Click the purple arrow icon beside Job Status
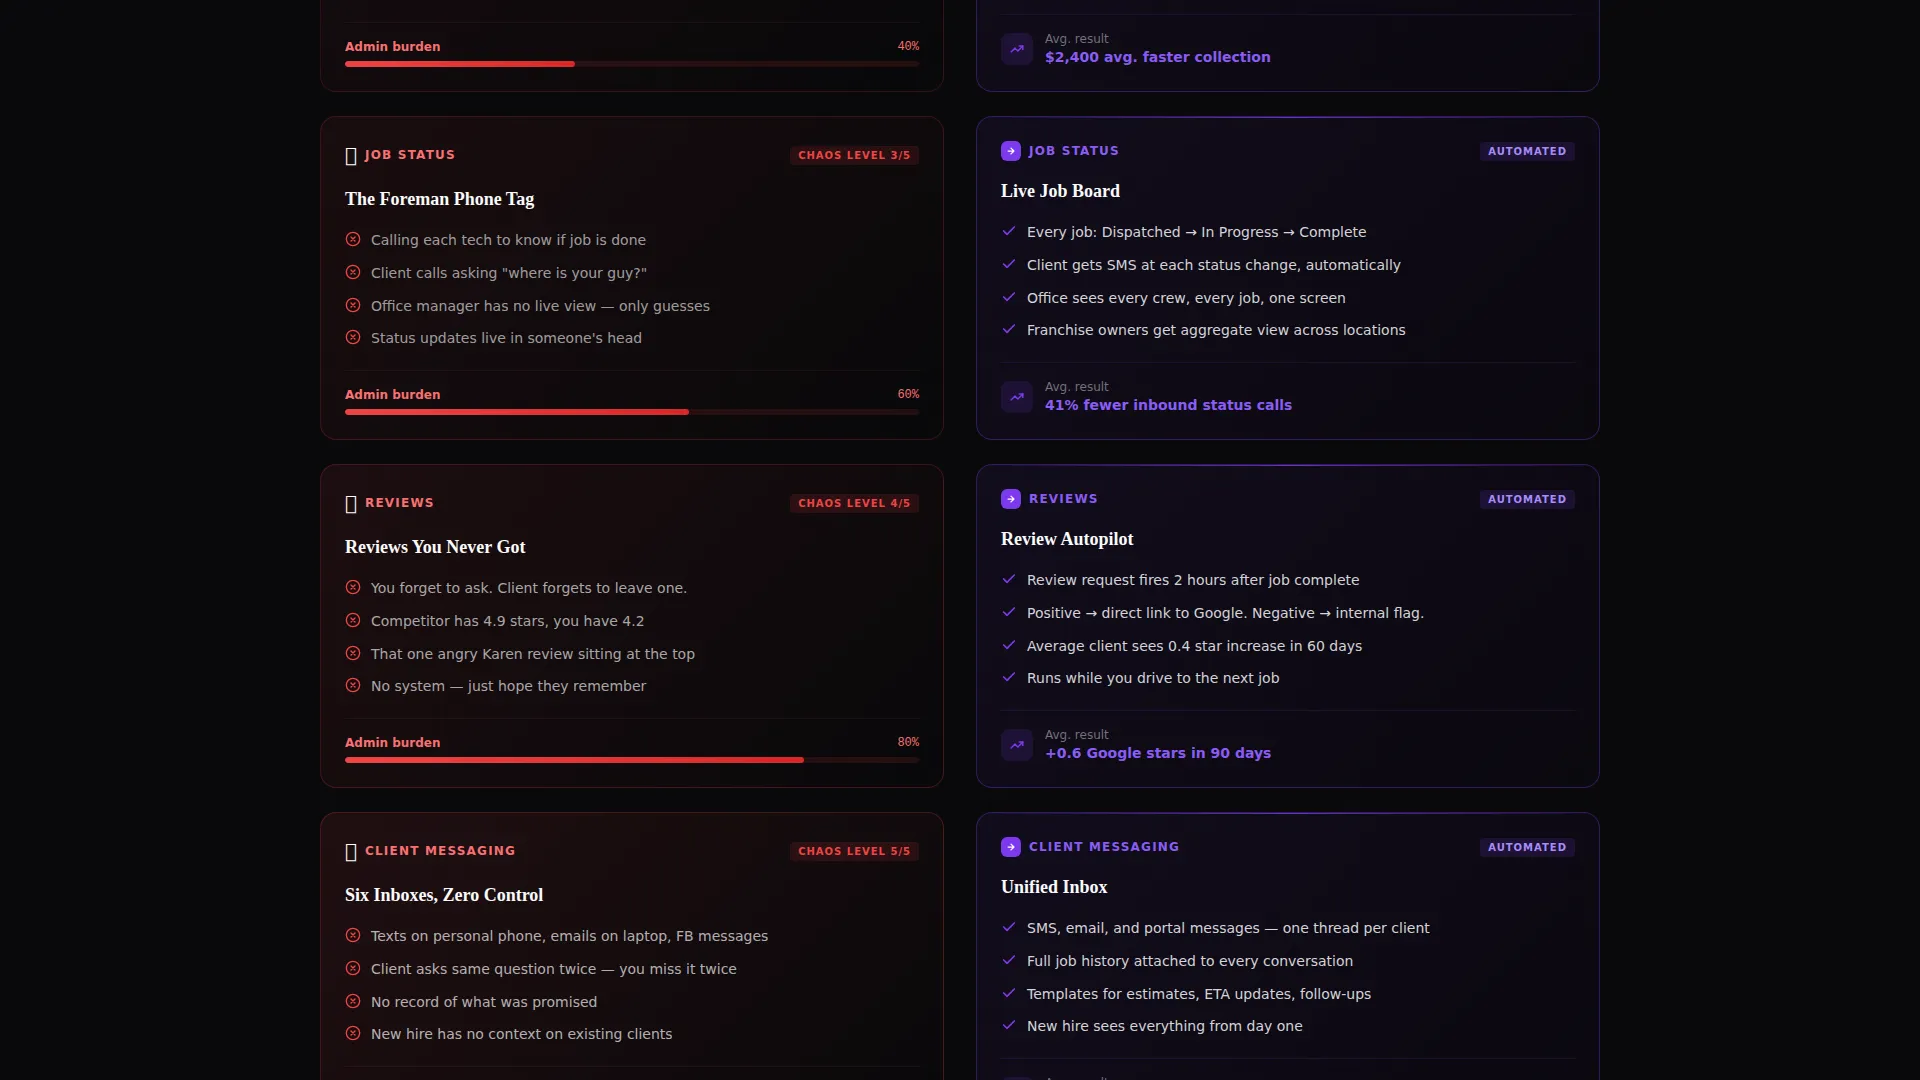The image size is (1920, 1080). point(1010,151)
